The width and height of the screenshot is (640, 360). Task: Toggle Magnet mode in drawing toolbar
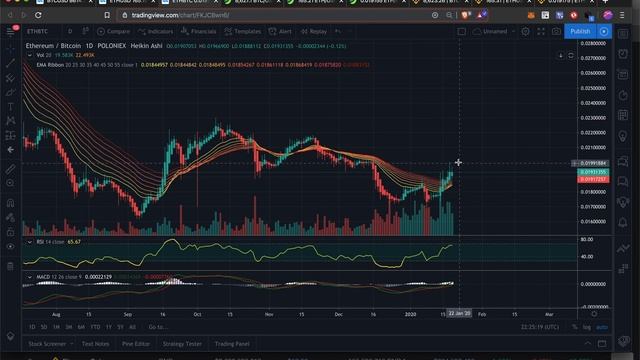(x=11, y=203)
